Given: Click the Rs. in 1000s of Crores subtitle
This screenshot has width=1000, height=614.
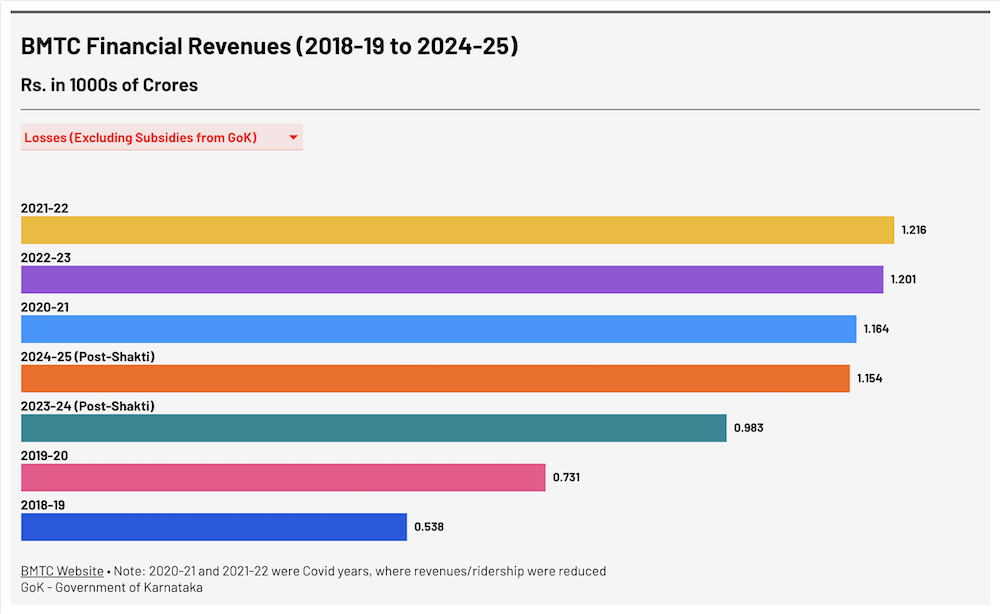Looking at the screenshot, I should click(x=109, y=85).
